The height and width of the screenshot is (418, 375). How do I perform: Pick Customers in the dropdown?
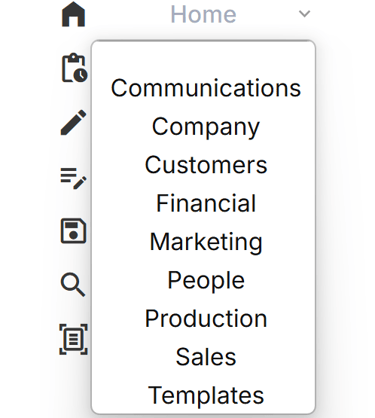click(x=206, y=165)
